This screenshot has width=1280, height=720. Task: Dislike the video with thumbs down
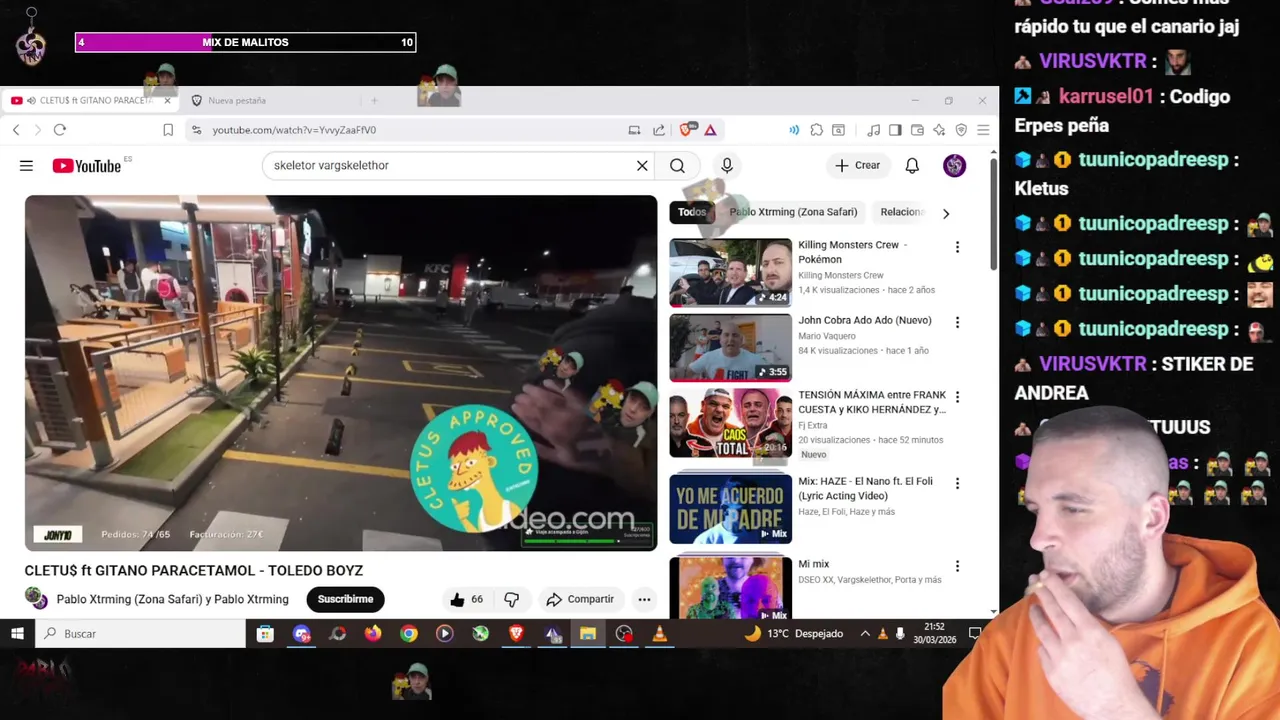click(x=512, y=599)
